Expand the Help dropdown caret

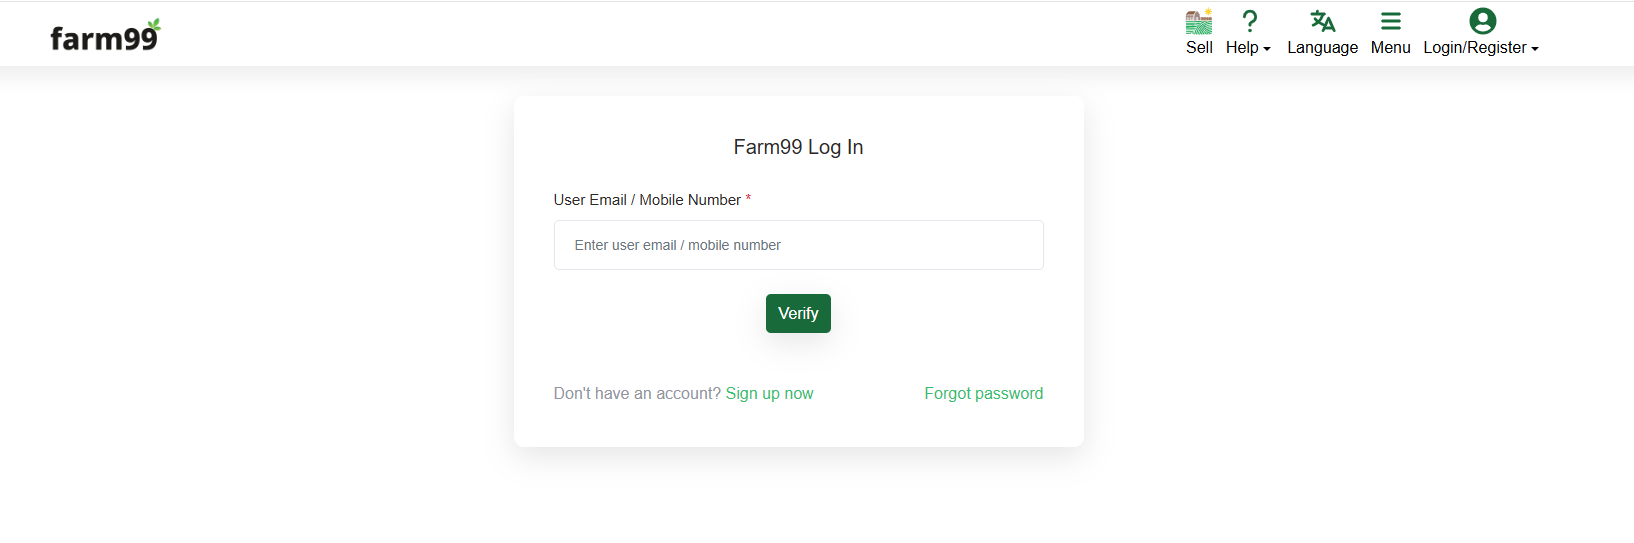(1267, 49)
